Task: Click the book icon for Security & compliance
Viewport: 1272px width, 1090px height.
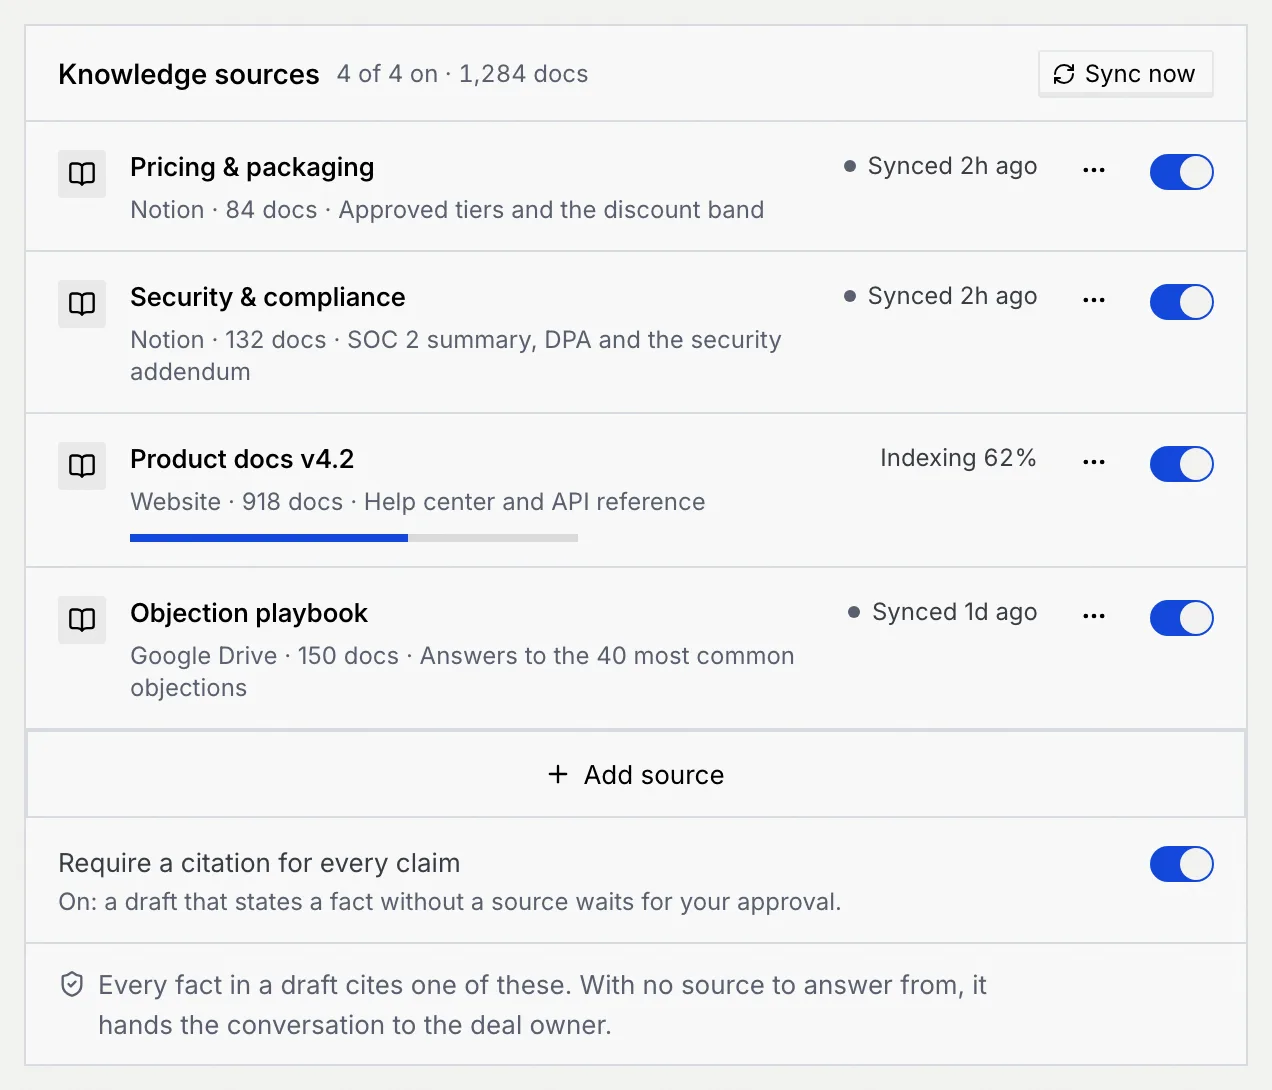Action: click(82, 304)
